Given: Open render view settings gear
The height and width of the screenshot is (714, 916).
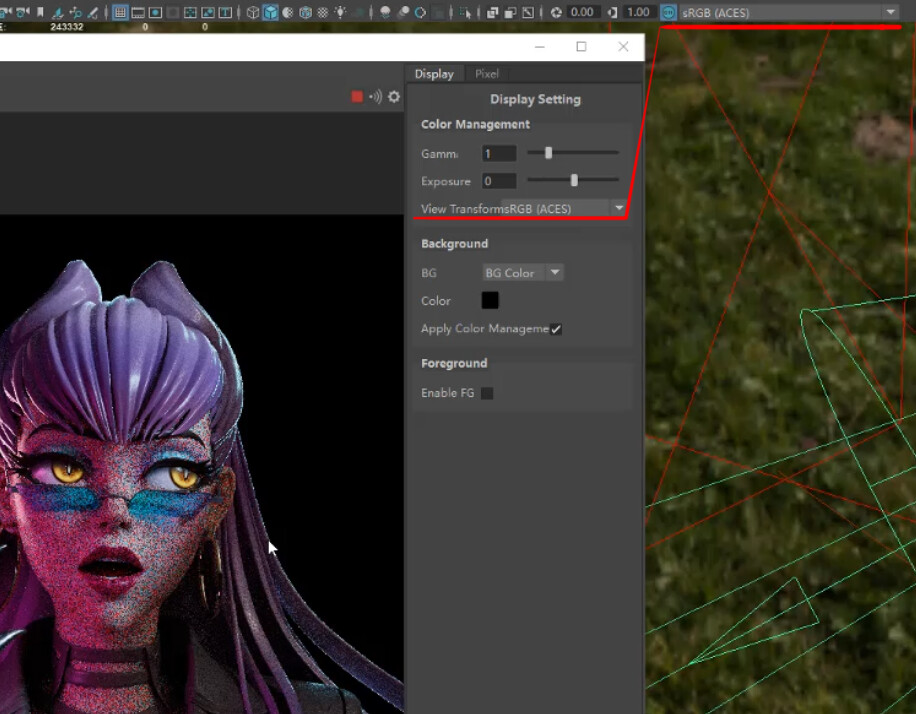Looking at the screenshot, I should point(394,96).
